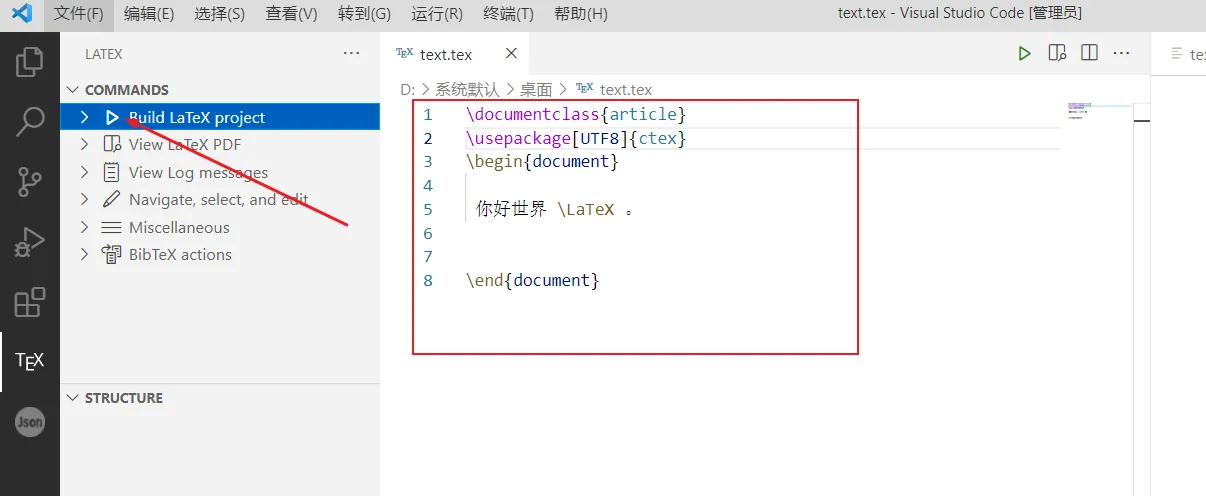Select the TeX LaTeX Workshop view
1206x496 pixels.
(x=30, y=362)
